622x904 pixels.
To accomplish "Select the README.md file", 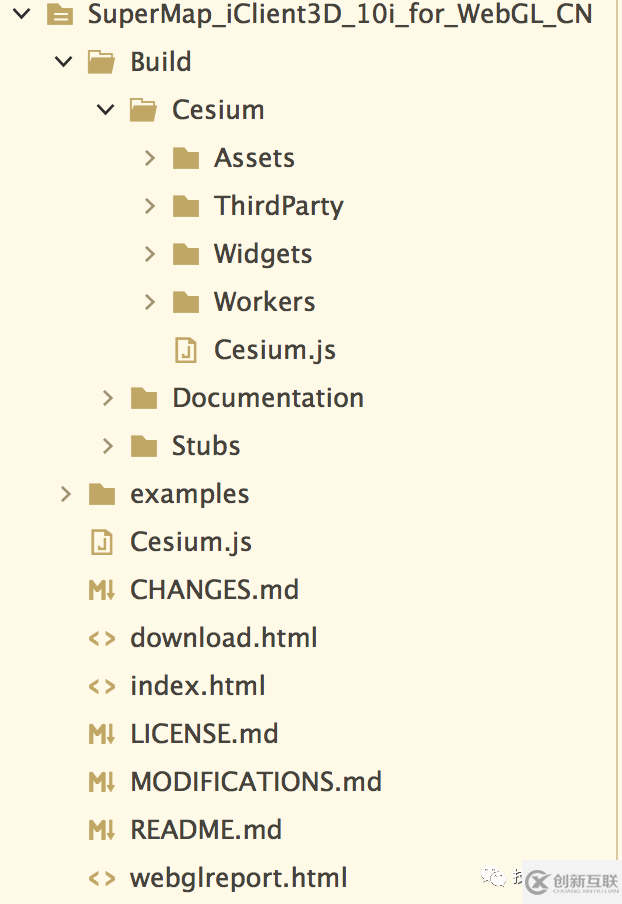I will [205, 830].
